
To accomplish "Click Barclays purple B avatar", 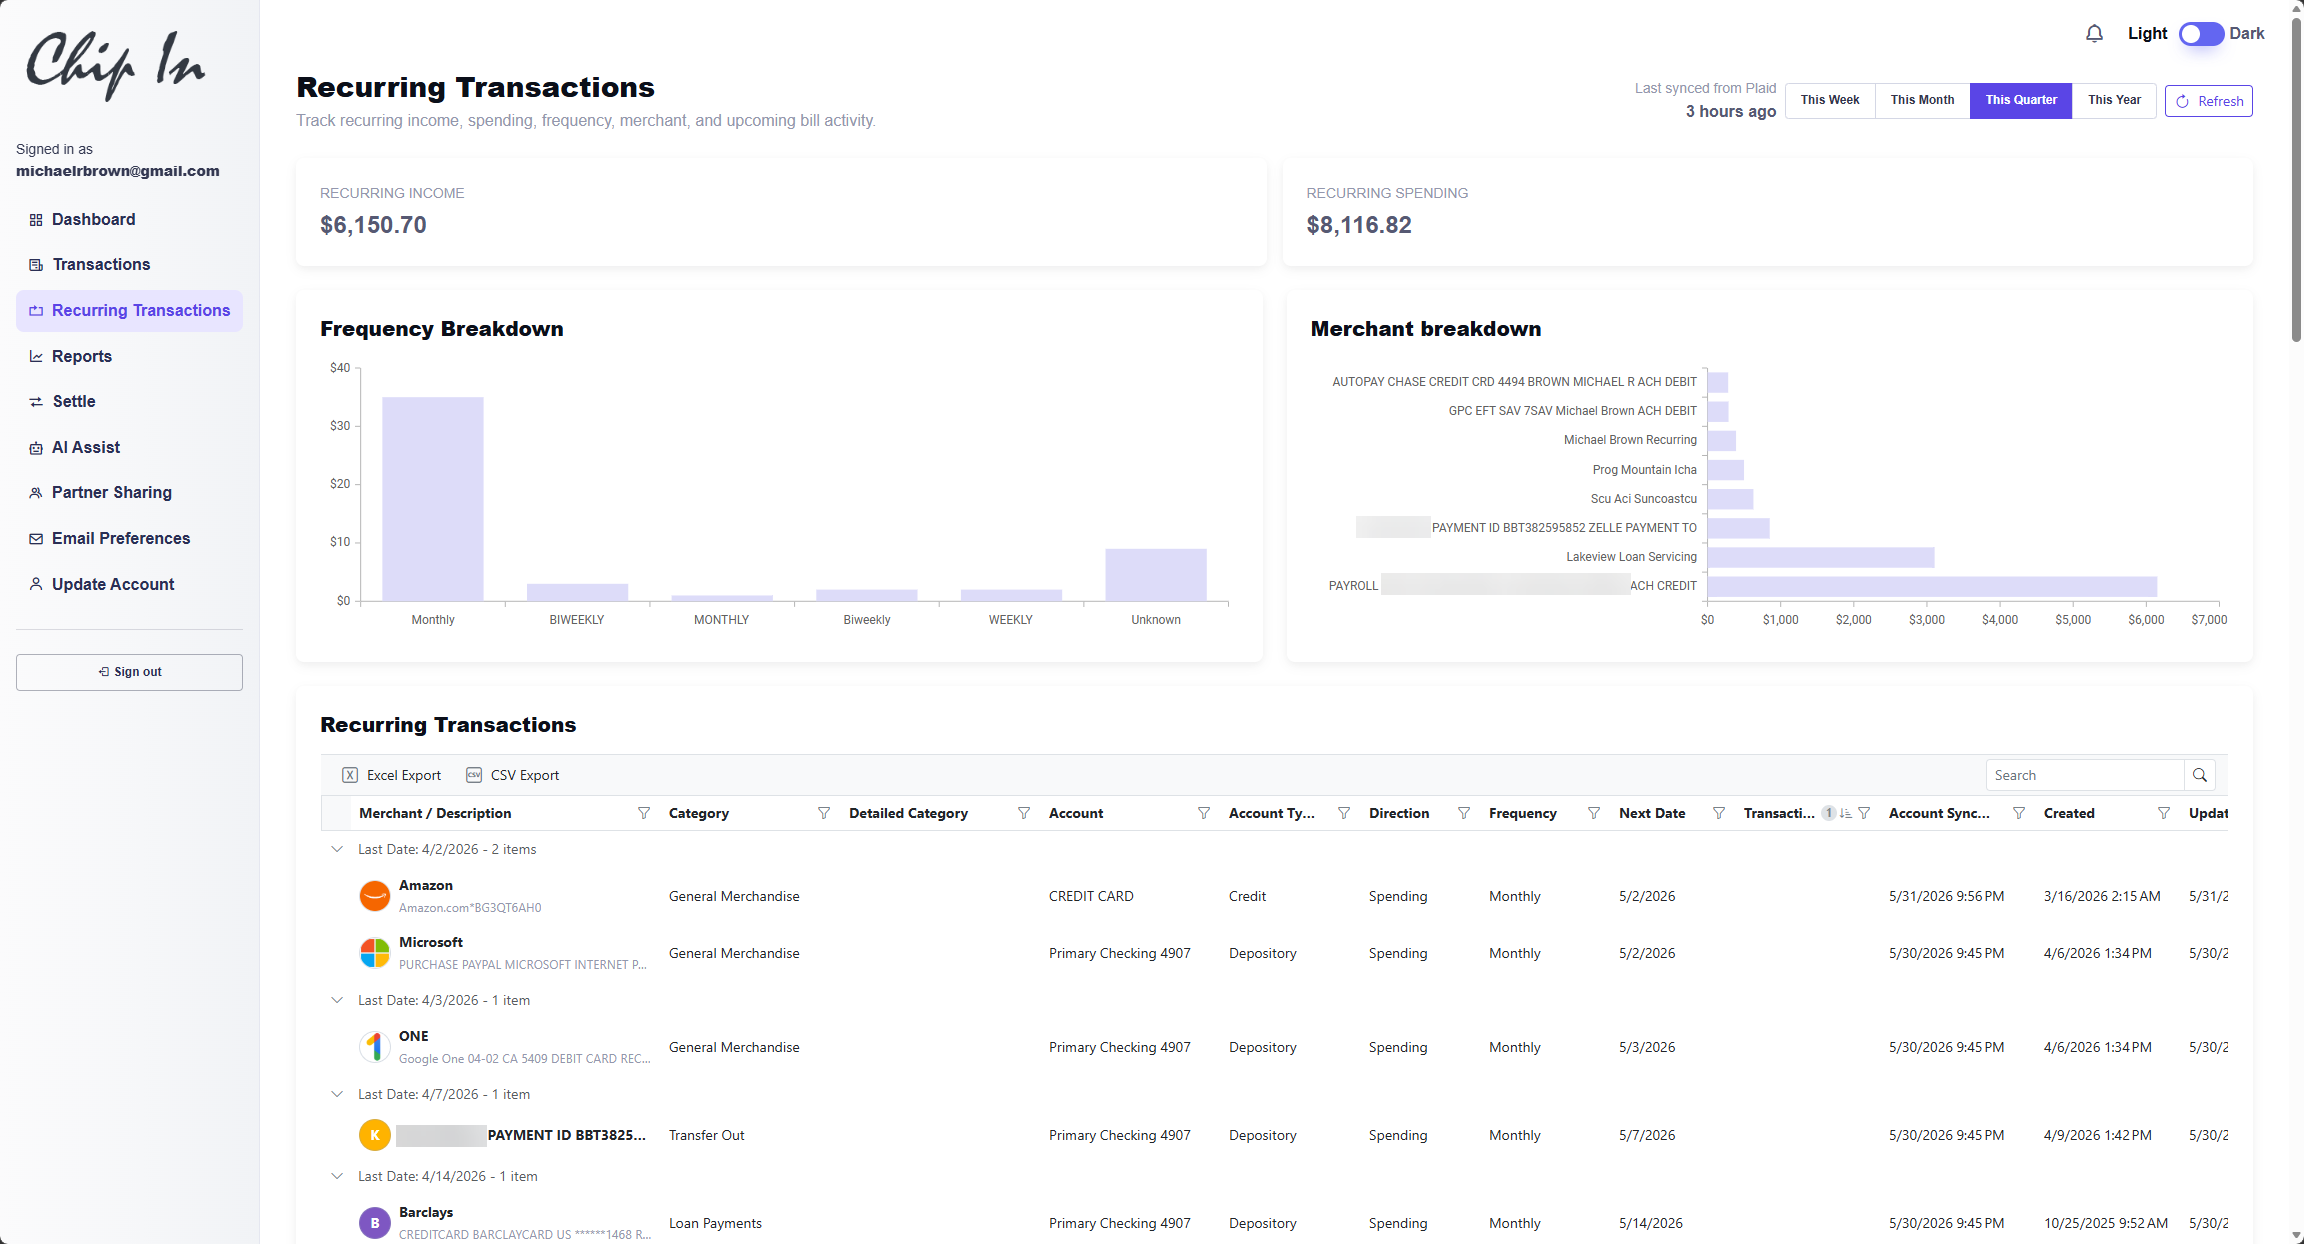I will point(375,1223).
